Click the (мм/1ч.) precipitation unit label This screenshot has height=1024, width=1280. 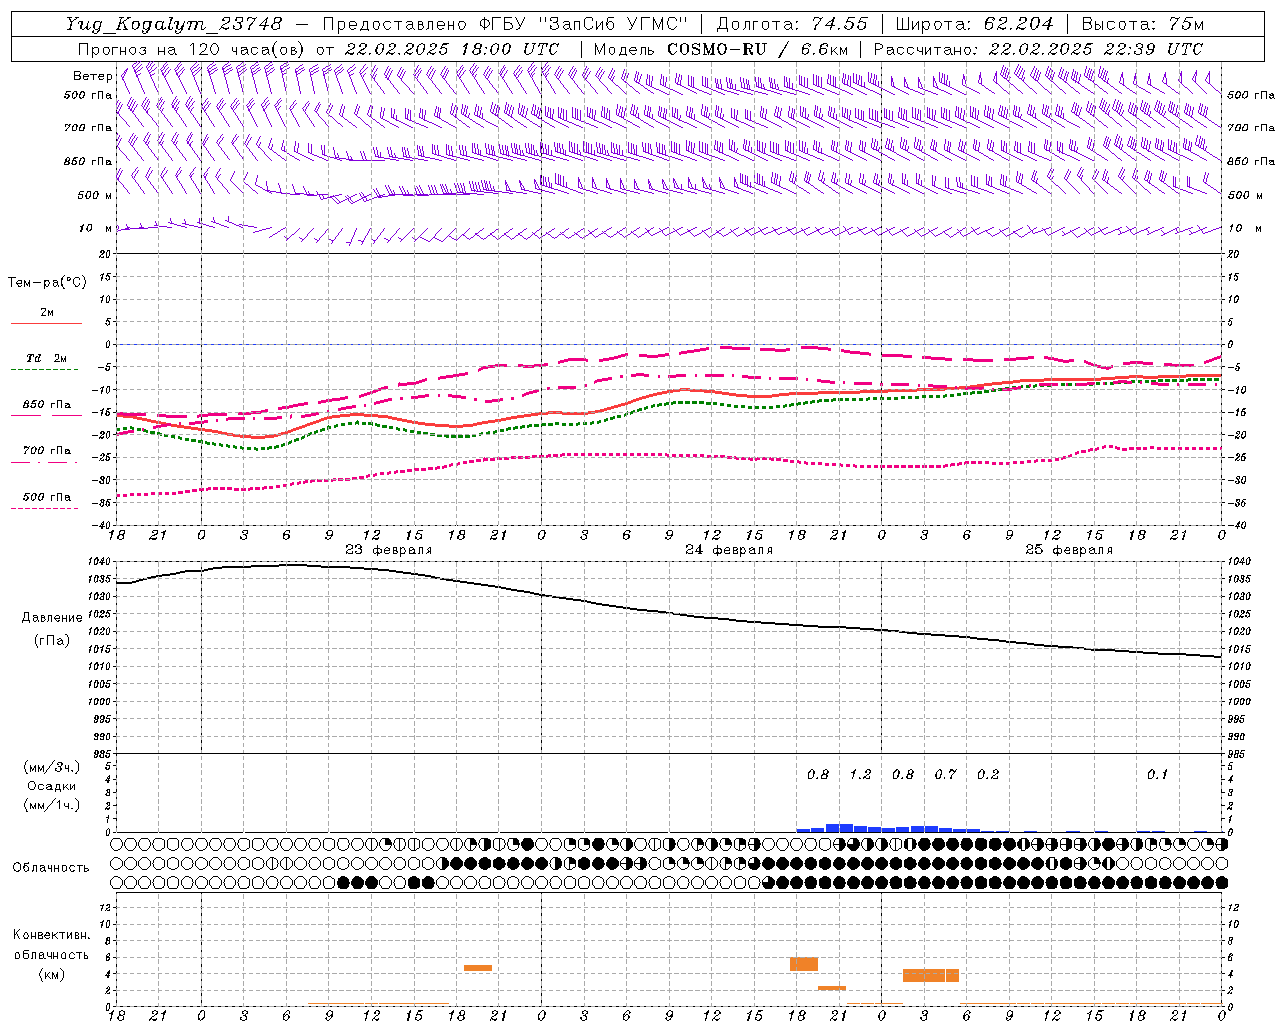coord(52,805)
